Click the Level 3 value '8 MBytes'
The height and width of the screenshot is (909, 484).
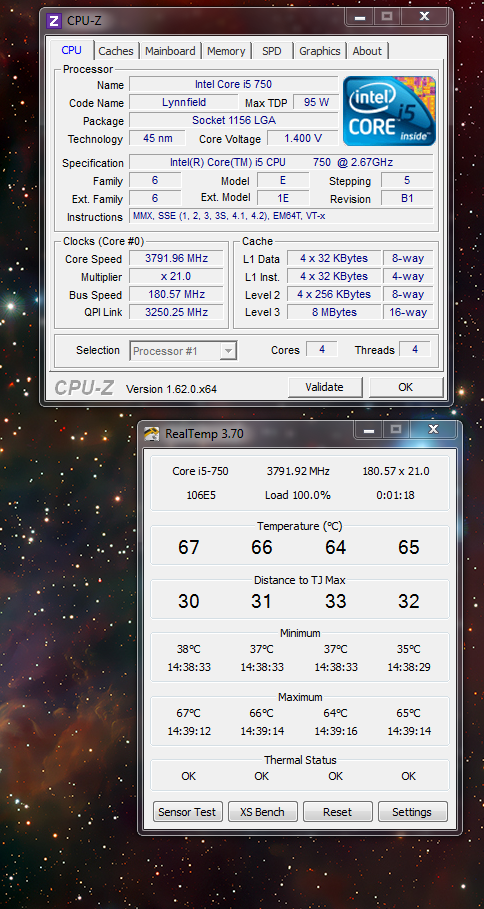pos(334,312)
